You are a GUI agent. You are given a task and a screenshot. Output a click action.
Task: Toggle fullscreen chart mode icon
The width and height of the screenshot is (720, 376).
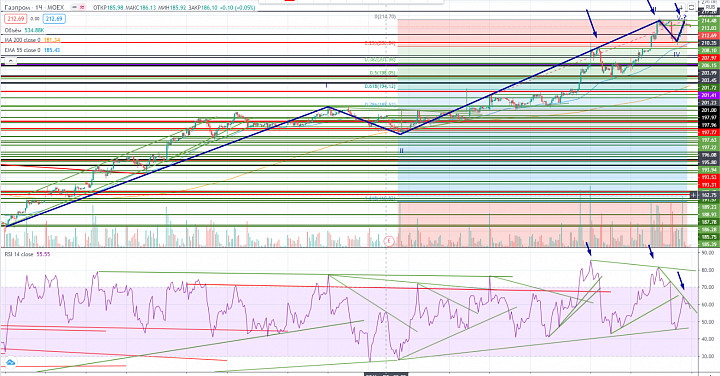pyautogui.click(x=692, y=7)
